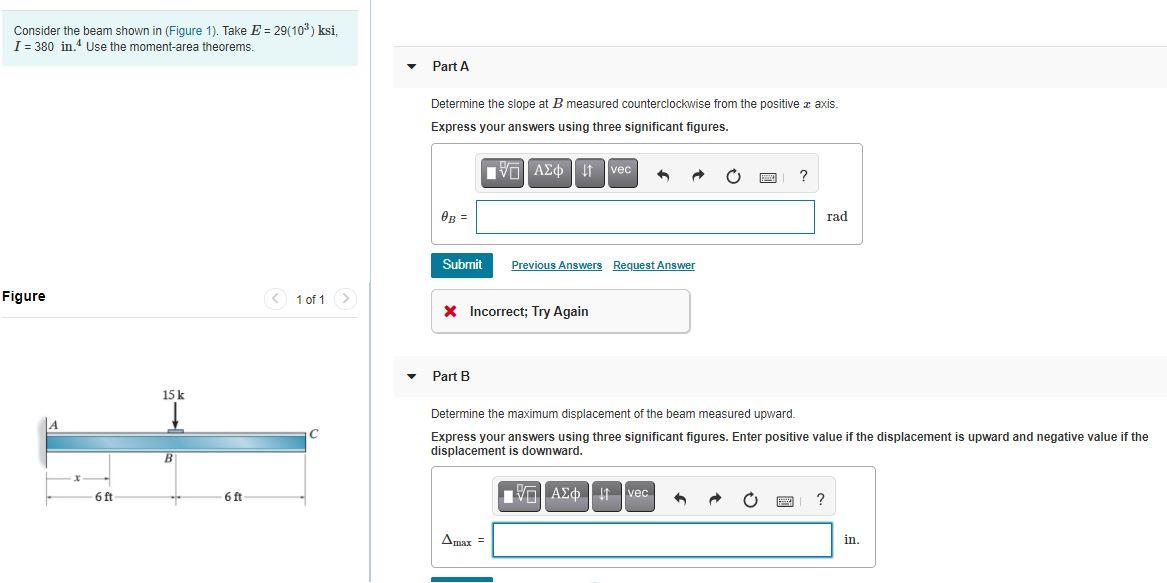Go back using the left figure chevron
The width and height of the screenshot is (1167, 583).
275,299
